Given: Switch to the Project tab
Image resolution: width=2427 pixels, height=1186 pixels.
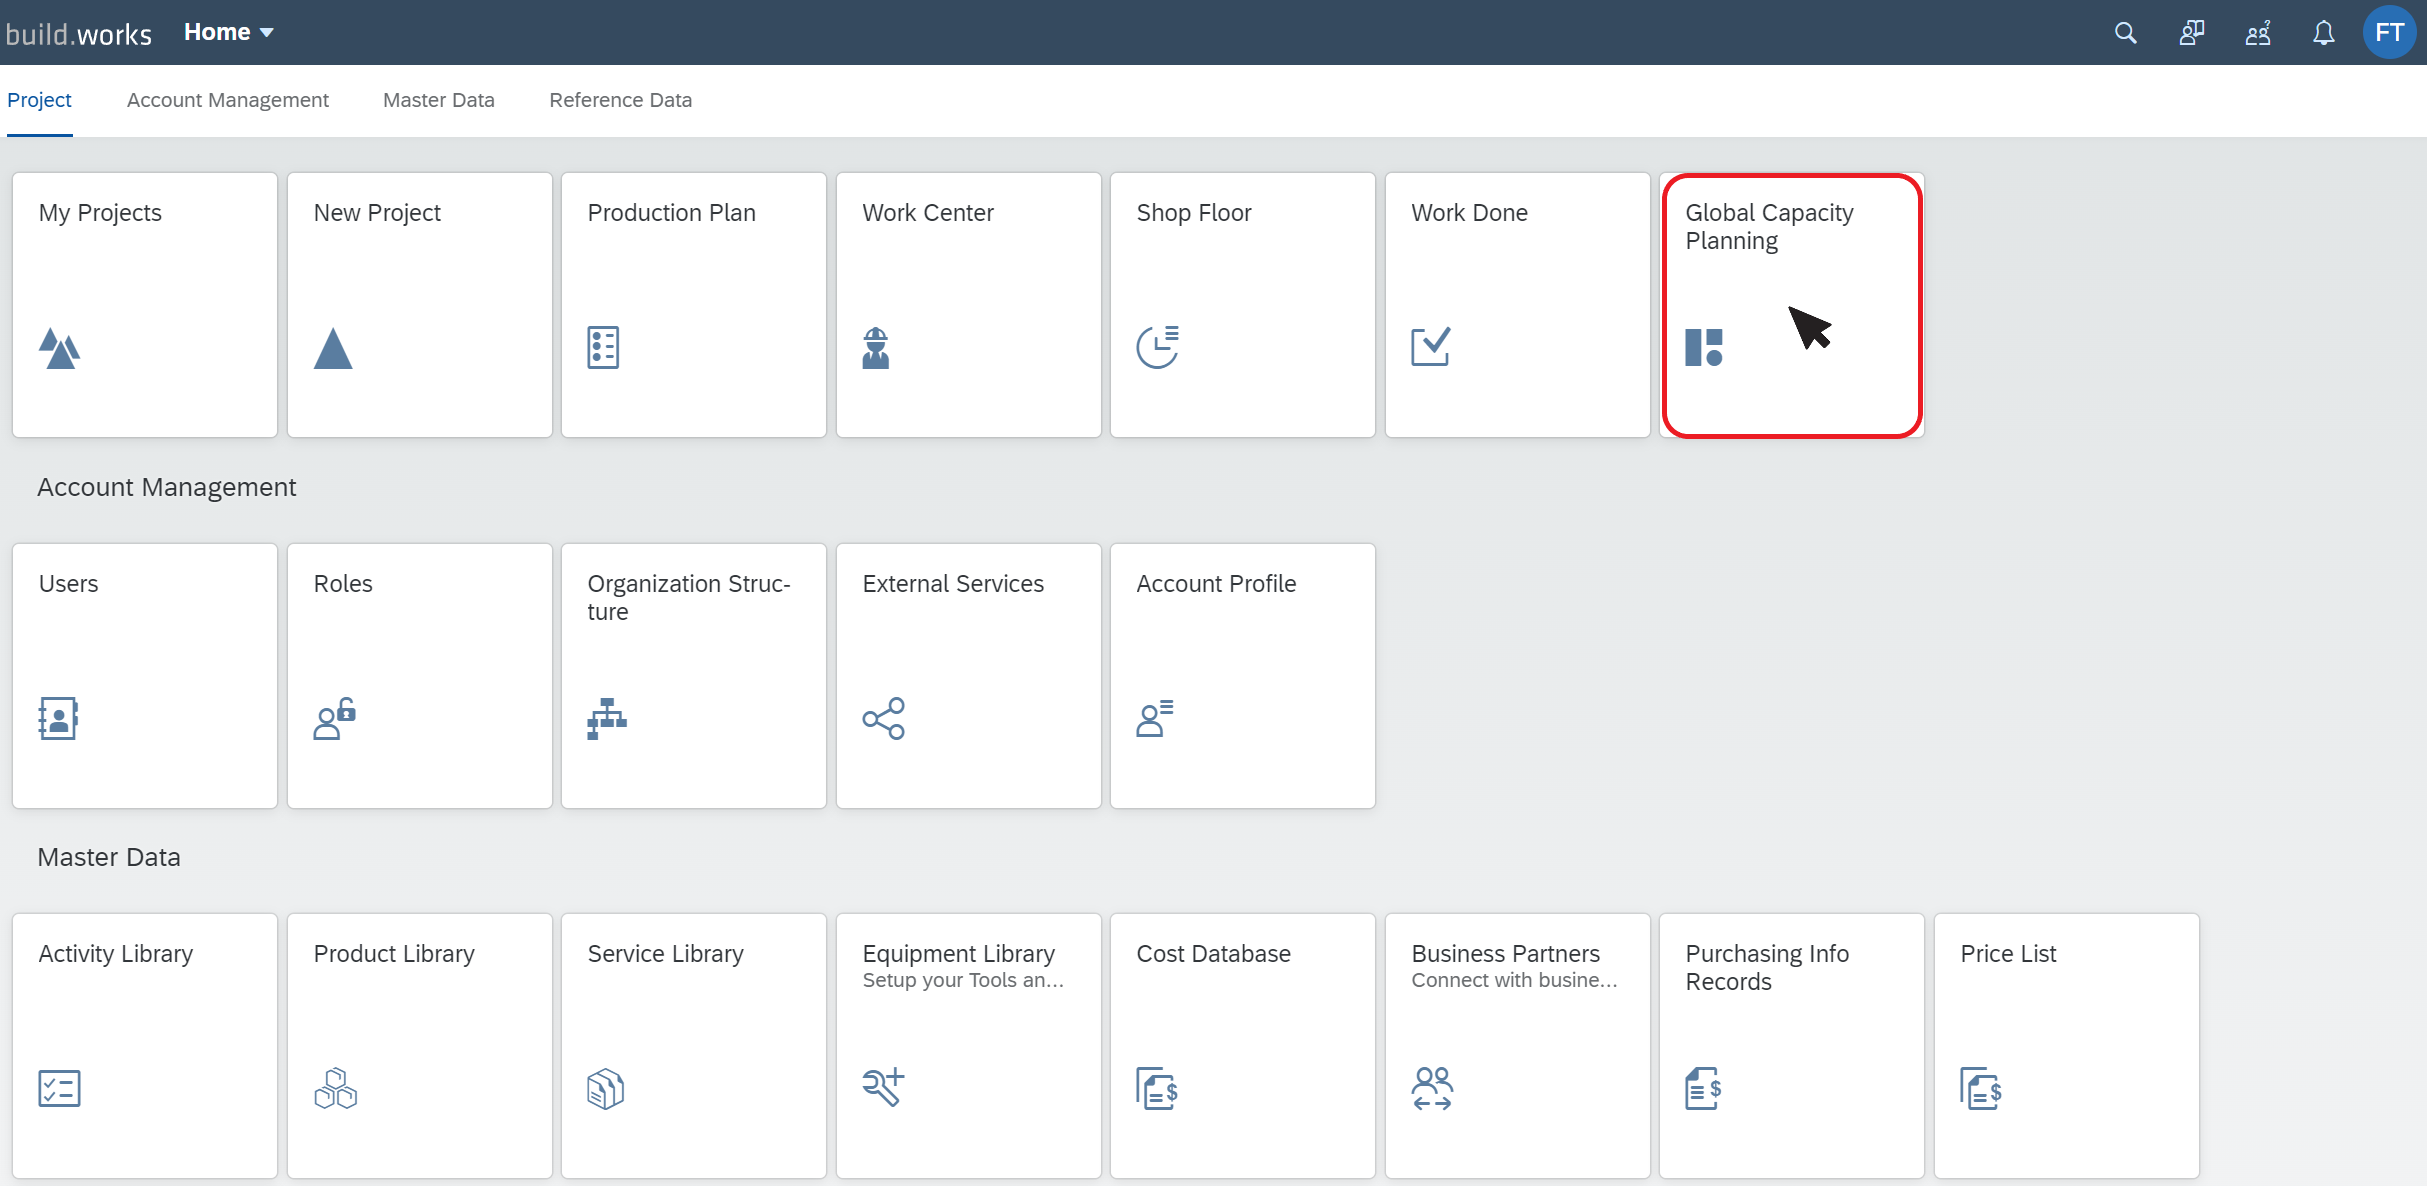Looking at the screenshot, I should tap(39, 100).
